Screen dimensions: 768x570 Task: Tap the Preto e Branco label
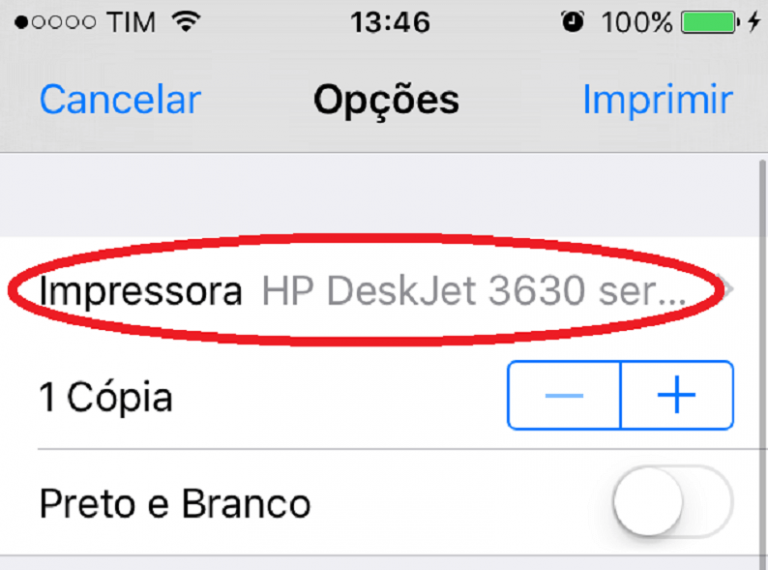[x=175, y=503]
